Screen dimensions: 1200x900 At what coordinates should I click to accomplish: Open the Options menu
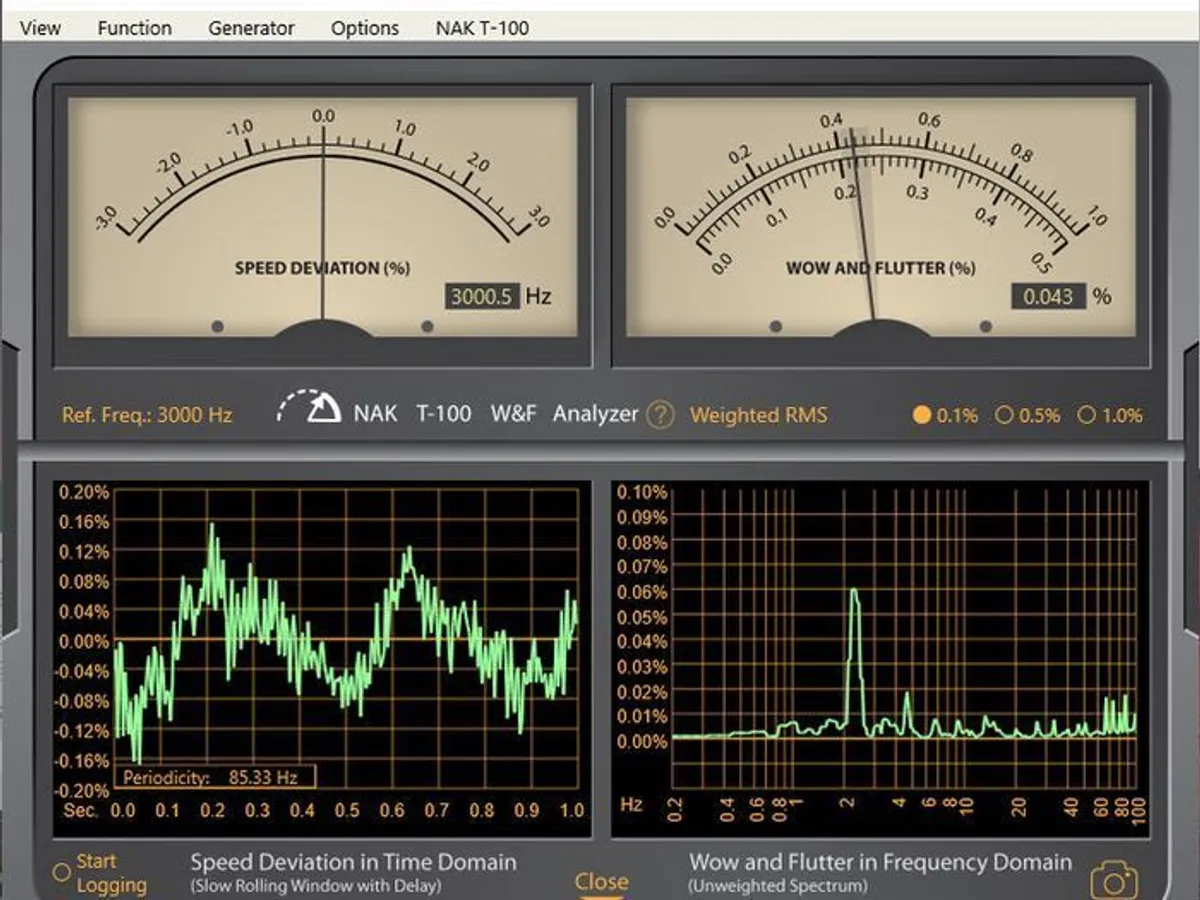pyautogui.click(x=364, y=28)
